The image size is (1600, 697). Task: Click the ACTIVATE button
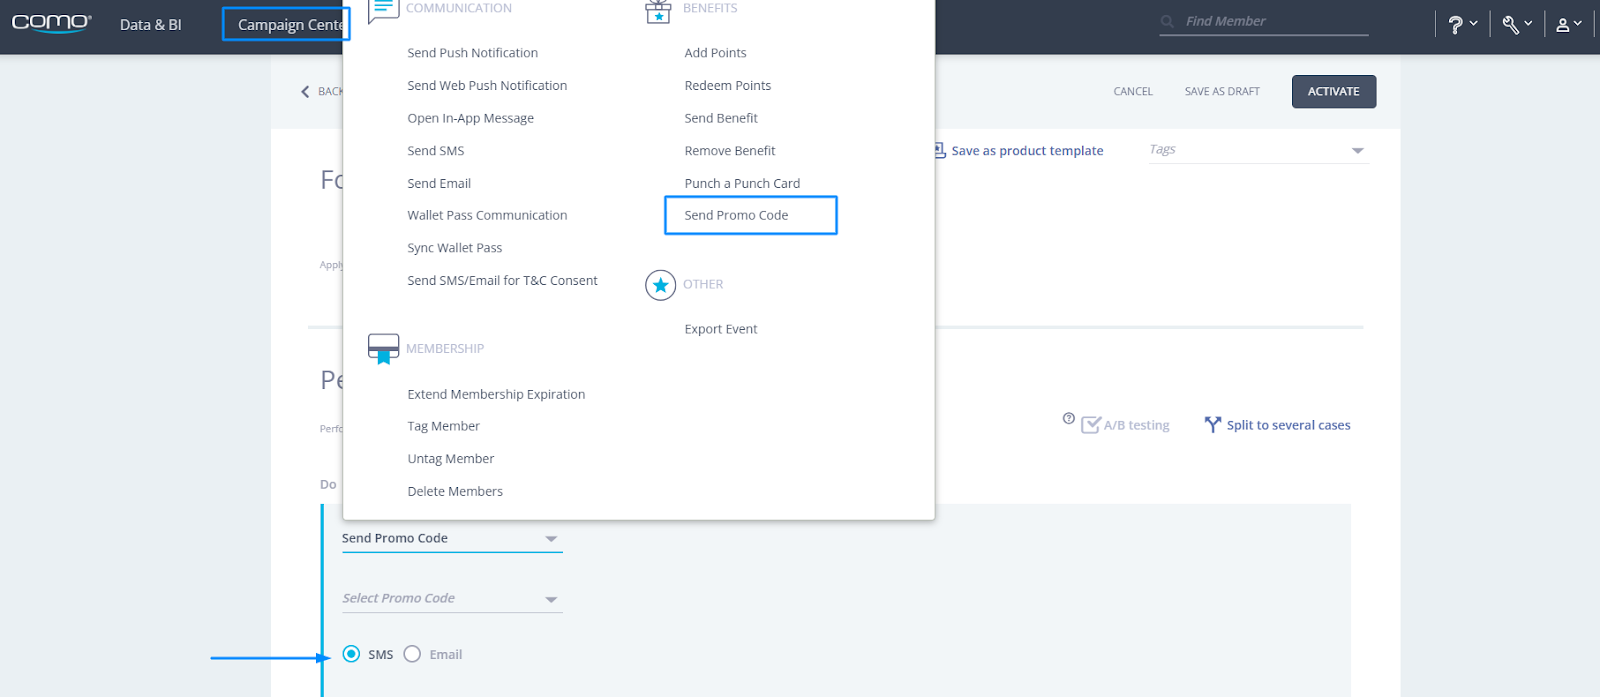point(1332,91)
